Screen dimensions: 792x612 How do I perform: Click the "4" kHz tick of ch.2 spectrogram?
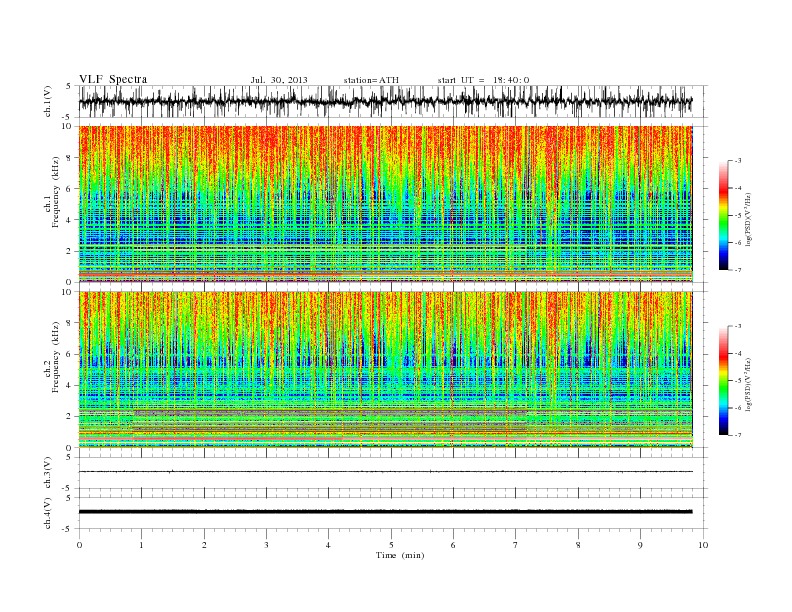70,385
